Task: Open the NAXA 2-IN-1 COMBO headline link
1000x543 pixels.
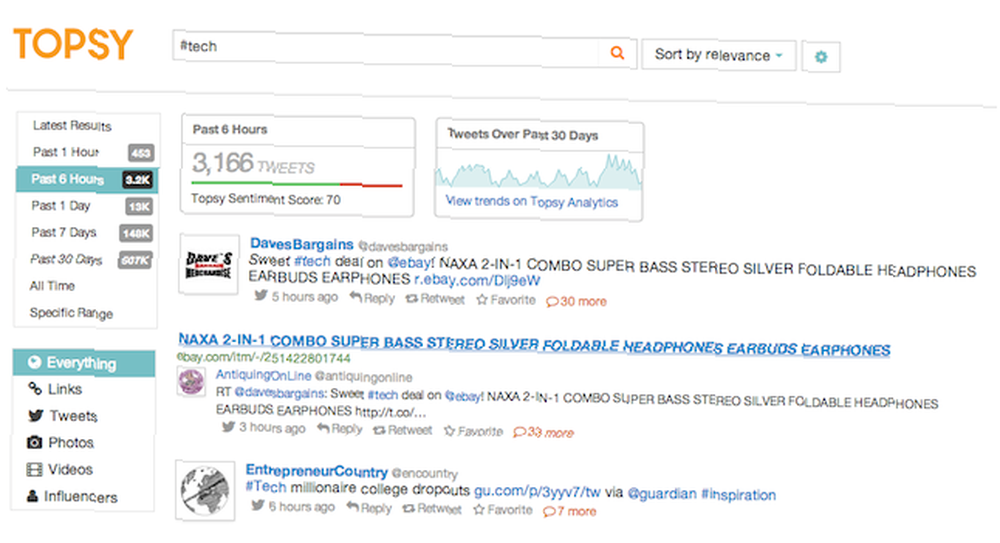Action: pos(534,345)
